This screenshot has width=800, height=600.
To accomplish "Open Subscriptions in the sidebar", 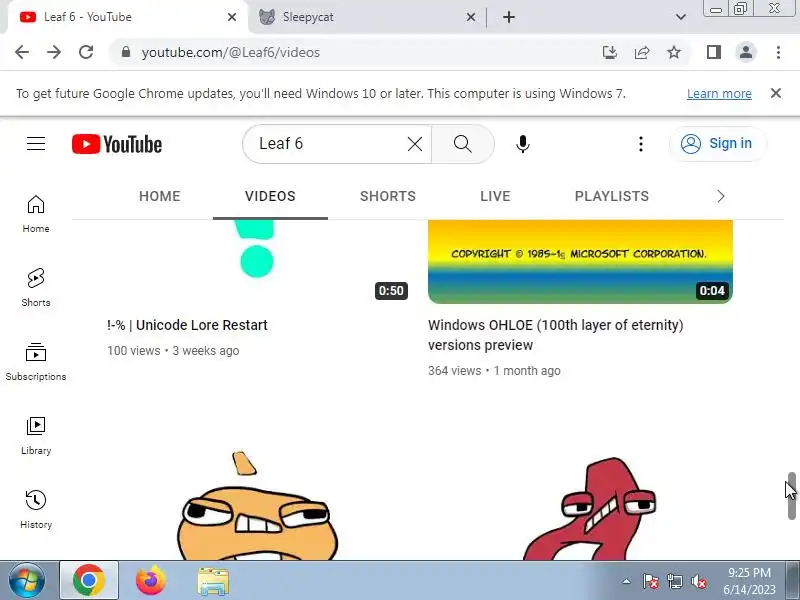I will 36,362.
